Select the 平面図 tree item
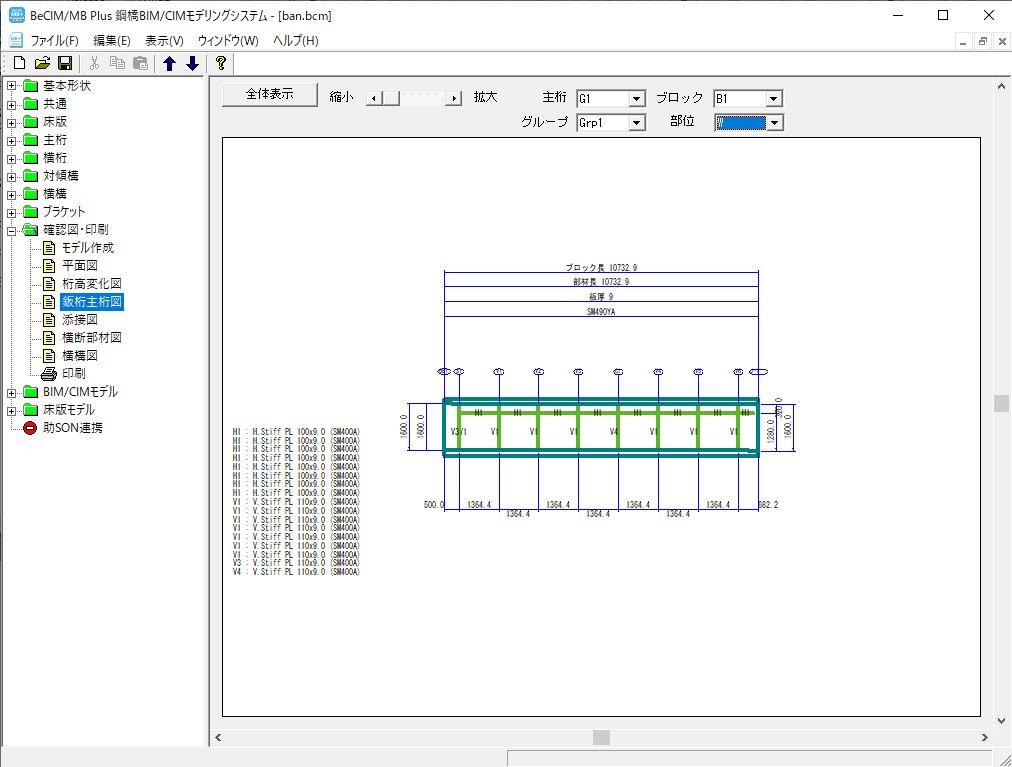This screenshot has width=1012, height=767. [x=79, y=265]
